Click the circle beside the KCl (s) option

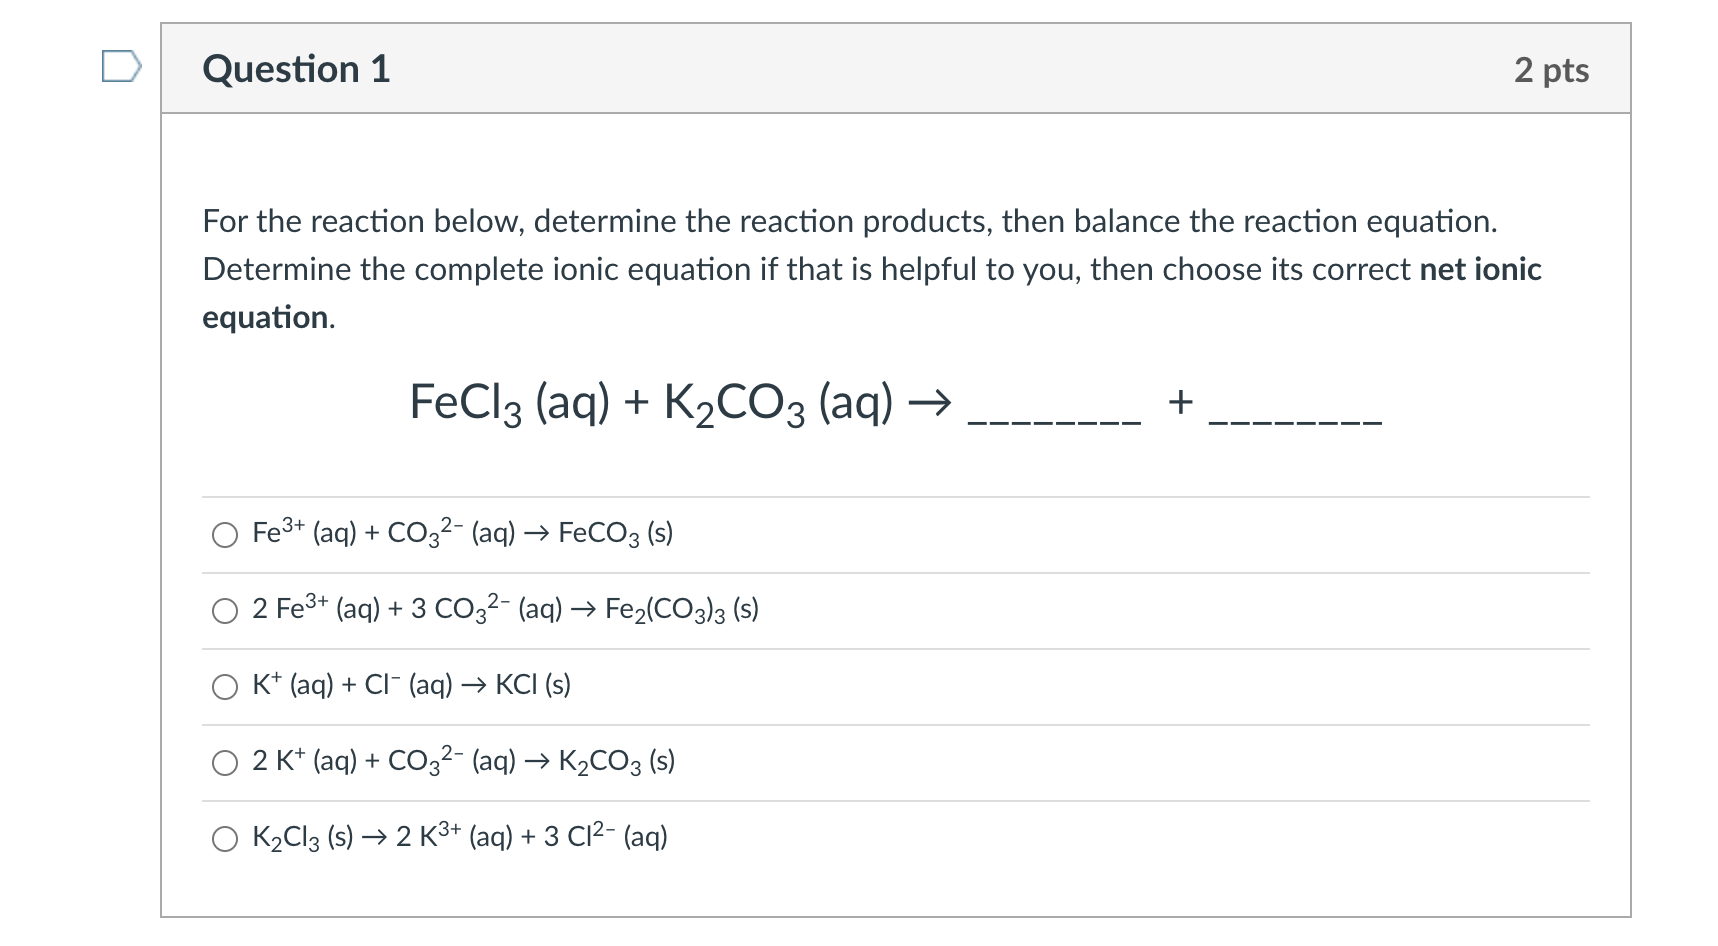224,687
